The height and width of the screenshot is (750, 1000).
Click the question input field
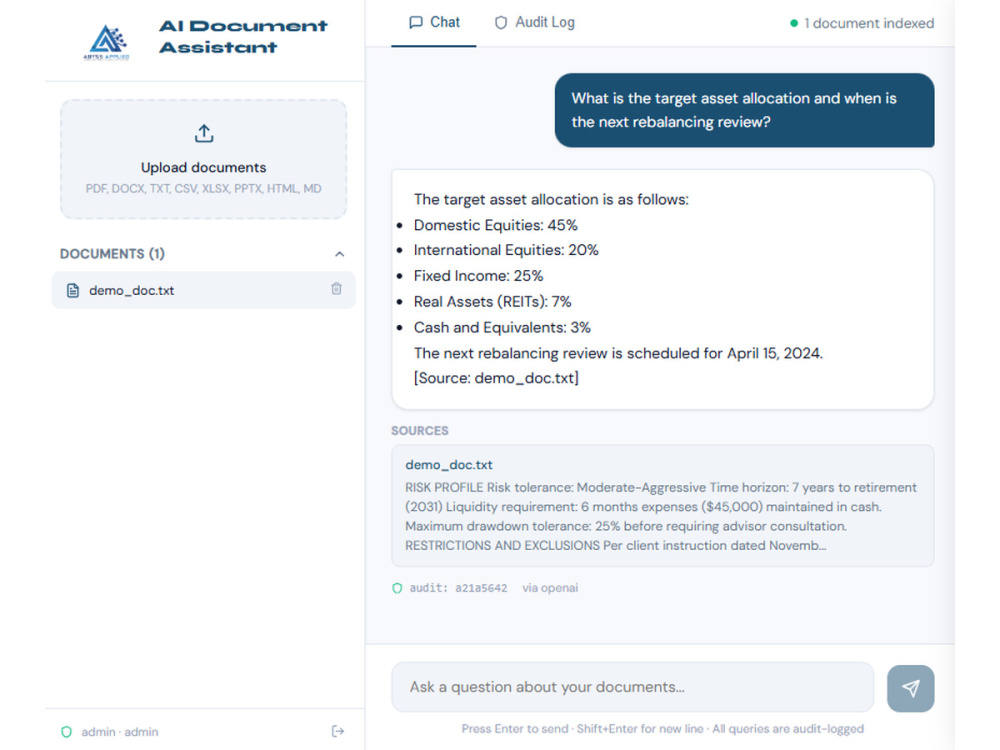pyautogui.click(x=633, y=687)
